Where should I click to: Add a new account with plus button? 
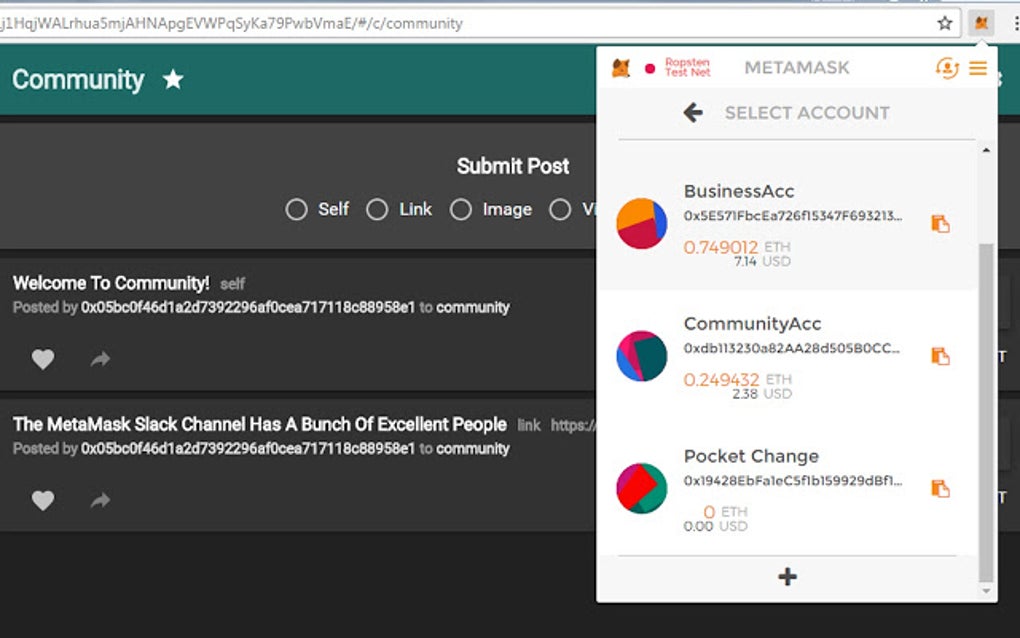[787, 576]
